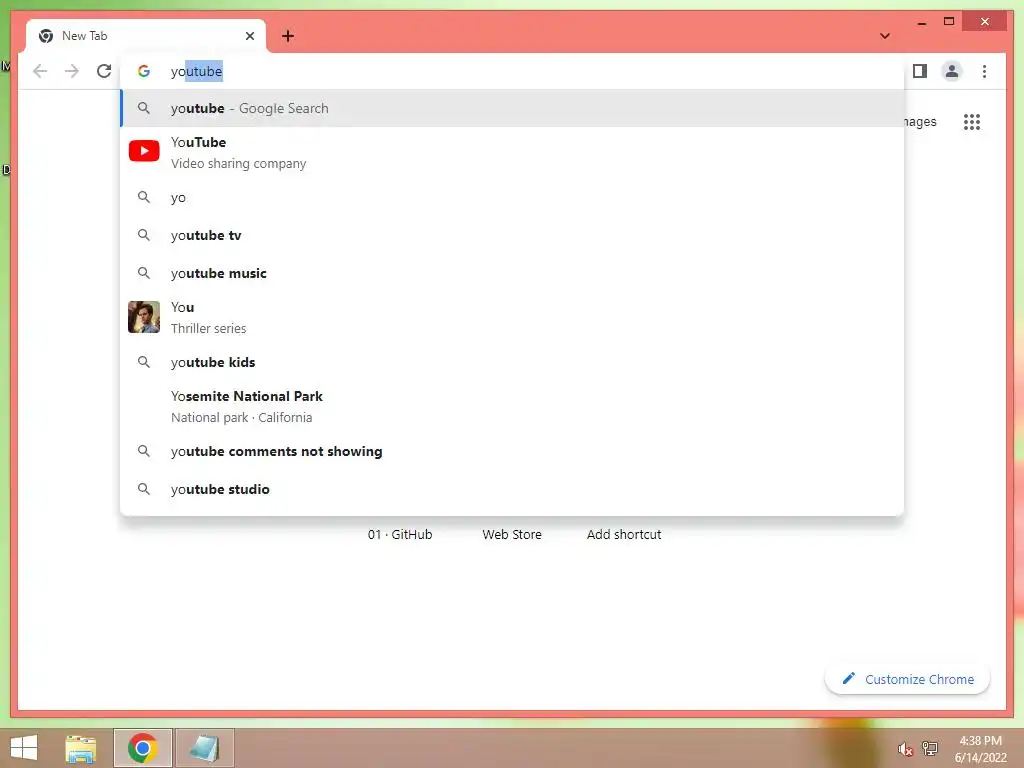The height and width of the screenshot is (768, 1024).
Task: Open the Web Store shortcut
Action: (512, 534)
